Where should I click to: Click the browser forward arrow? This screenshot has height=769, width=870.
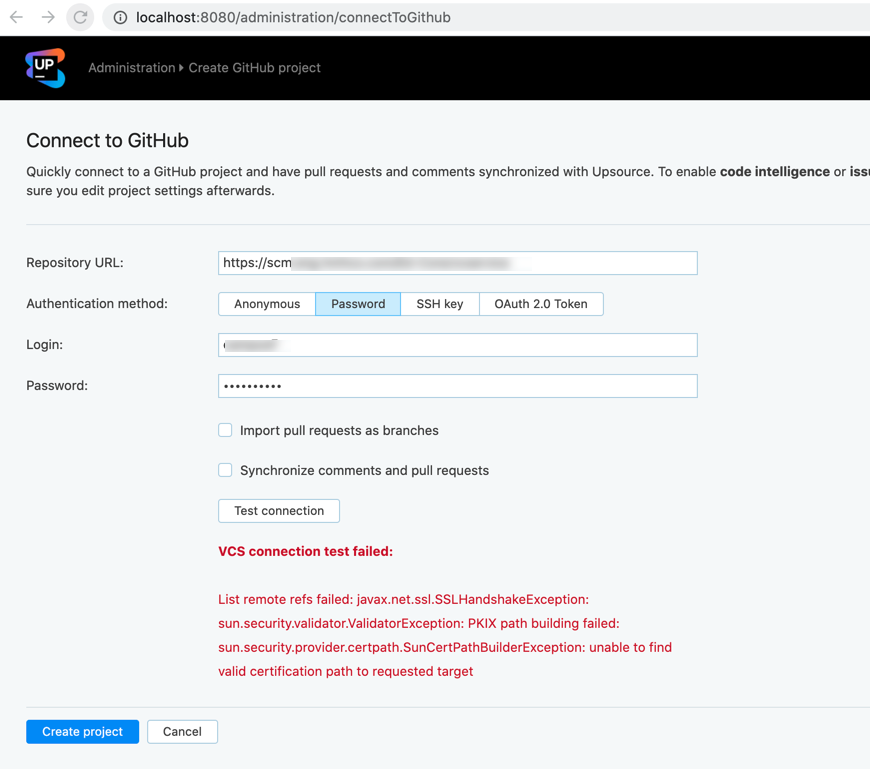[48, 17]
